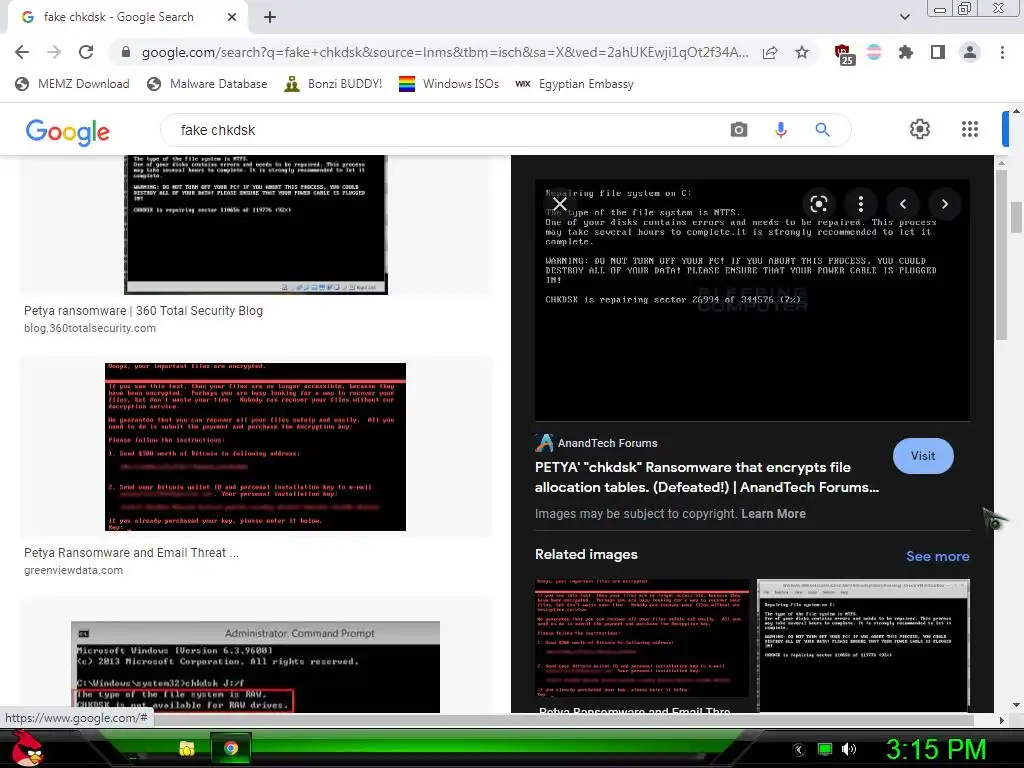This screenshot has height=768, width=1024.
Task: Open the Google apps grid
Action: 970,129
